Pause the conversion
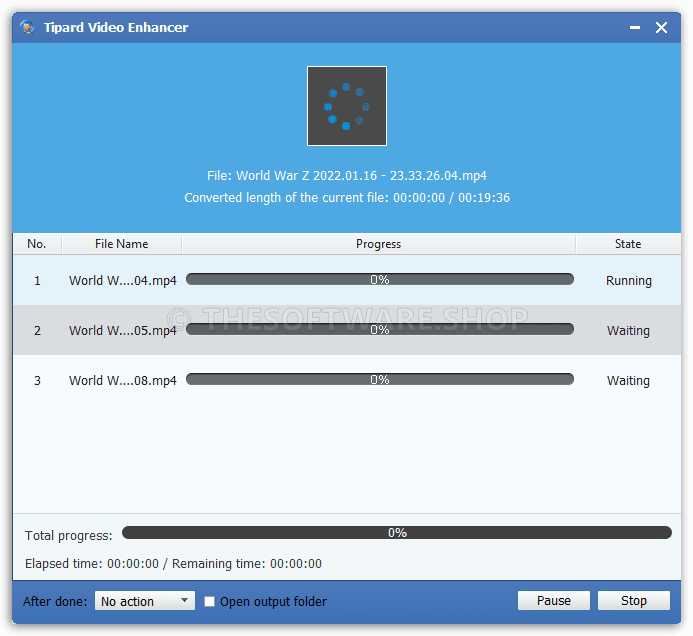The image size is (693, 636). (x=554, y=601)
